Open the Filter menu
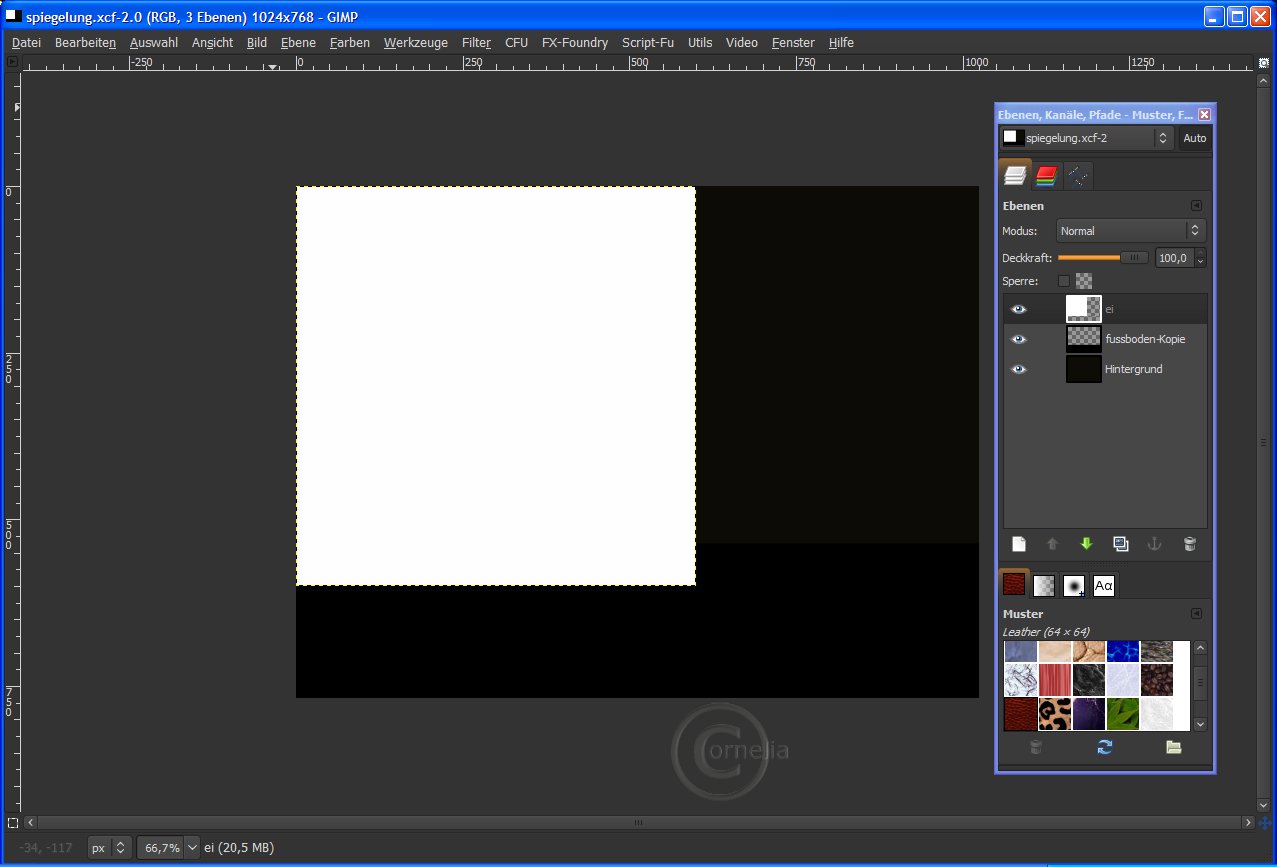 tap(476, 43)
